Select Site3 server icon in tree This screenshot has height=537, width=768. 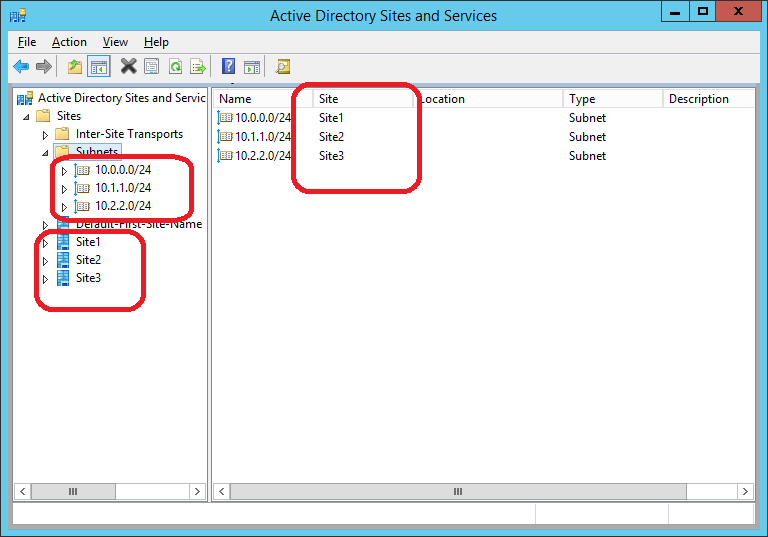click(63, 278)
